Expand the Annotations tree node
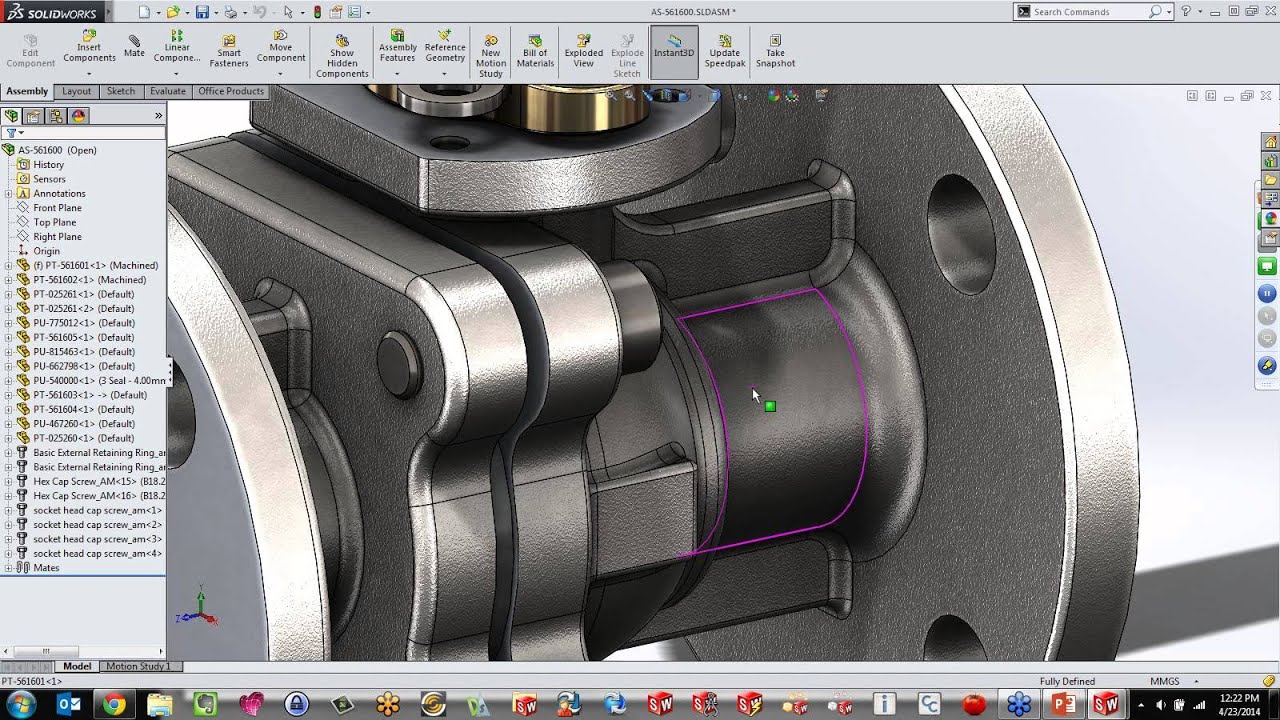Image resolution: width=1280 pixels, height=720 pixels. coord(8,194)
